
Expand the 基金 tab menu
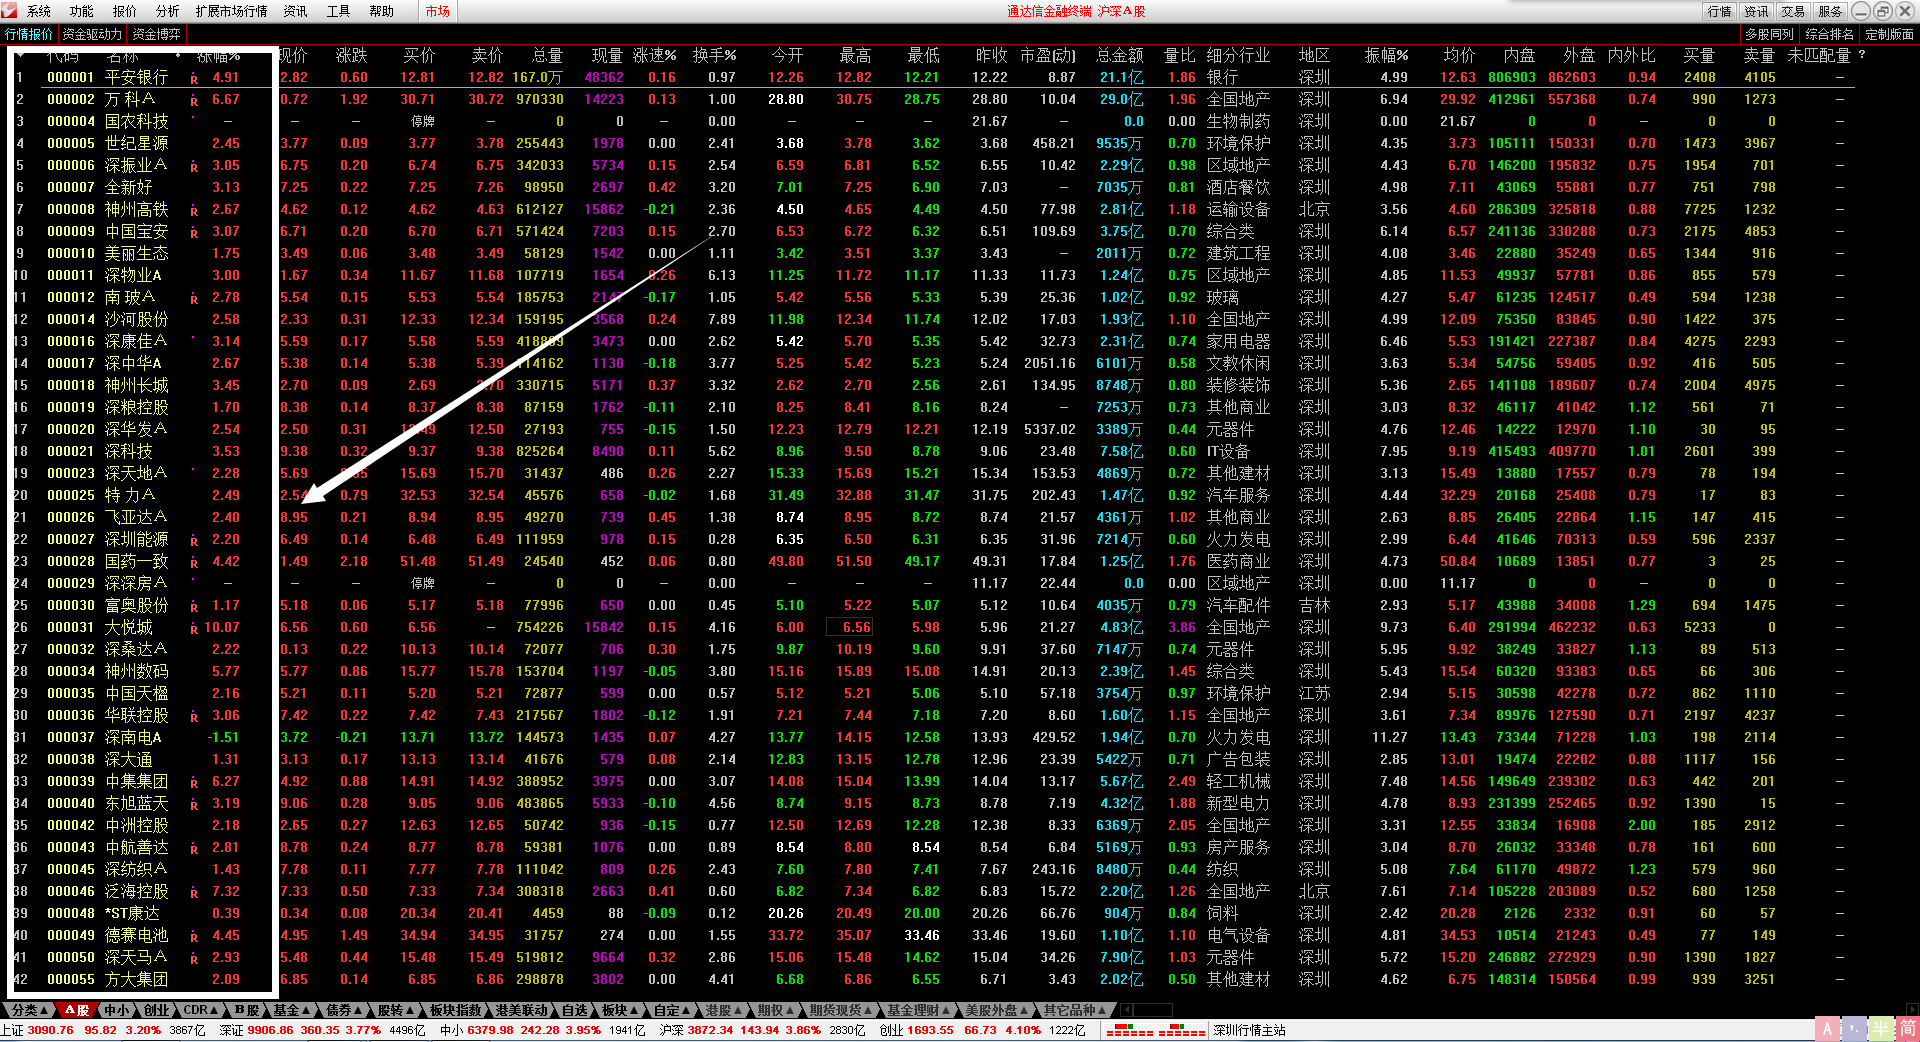(292, 1010)
